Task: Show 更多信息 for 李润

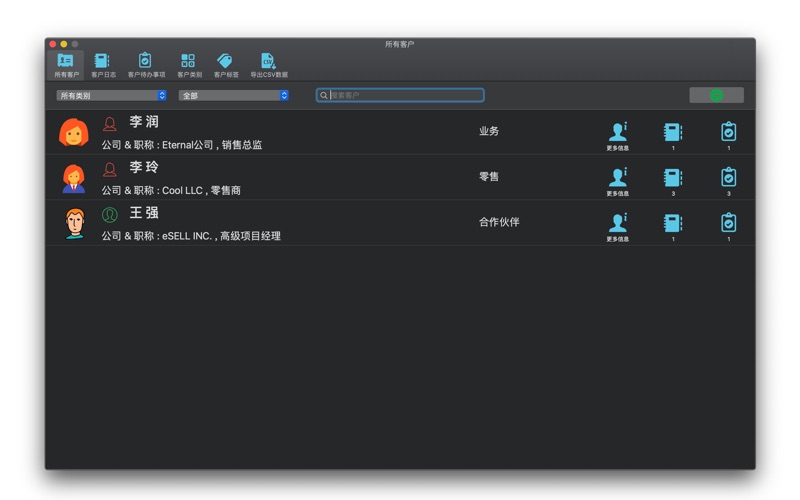Action: 618,132
